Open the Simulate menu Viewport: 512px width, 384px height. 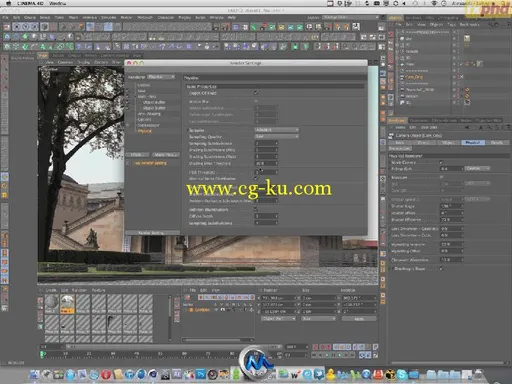point(108,17)
